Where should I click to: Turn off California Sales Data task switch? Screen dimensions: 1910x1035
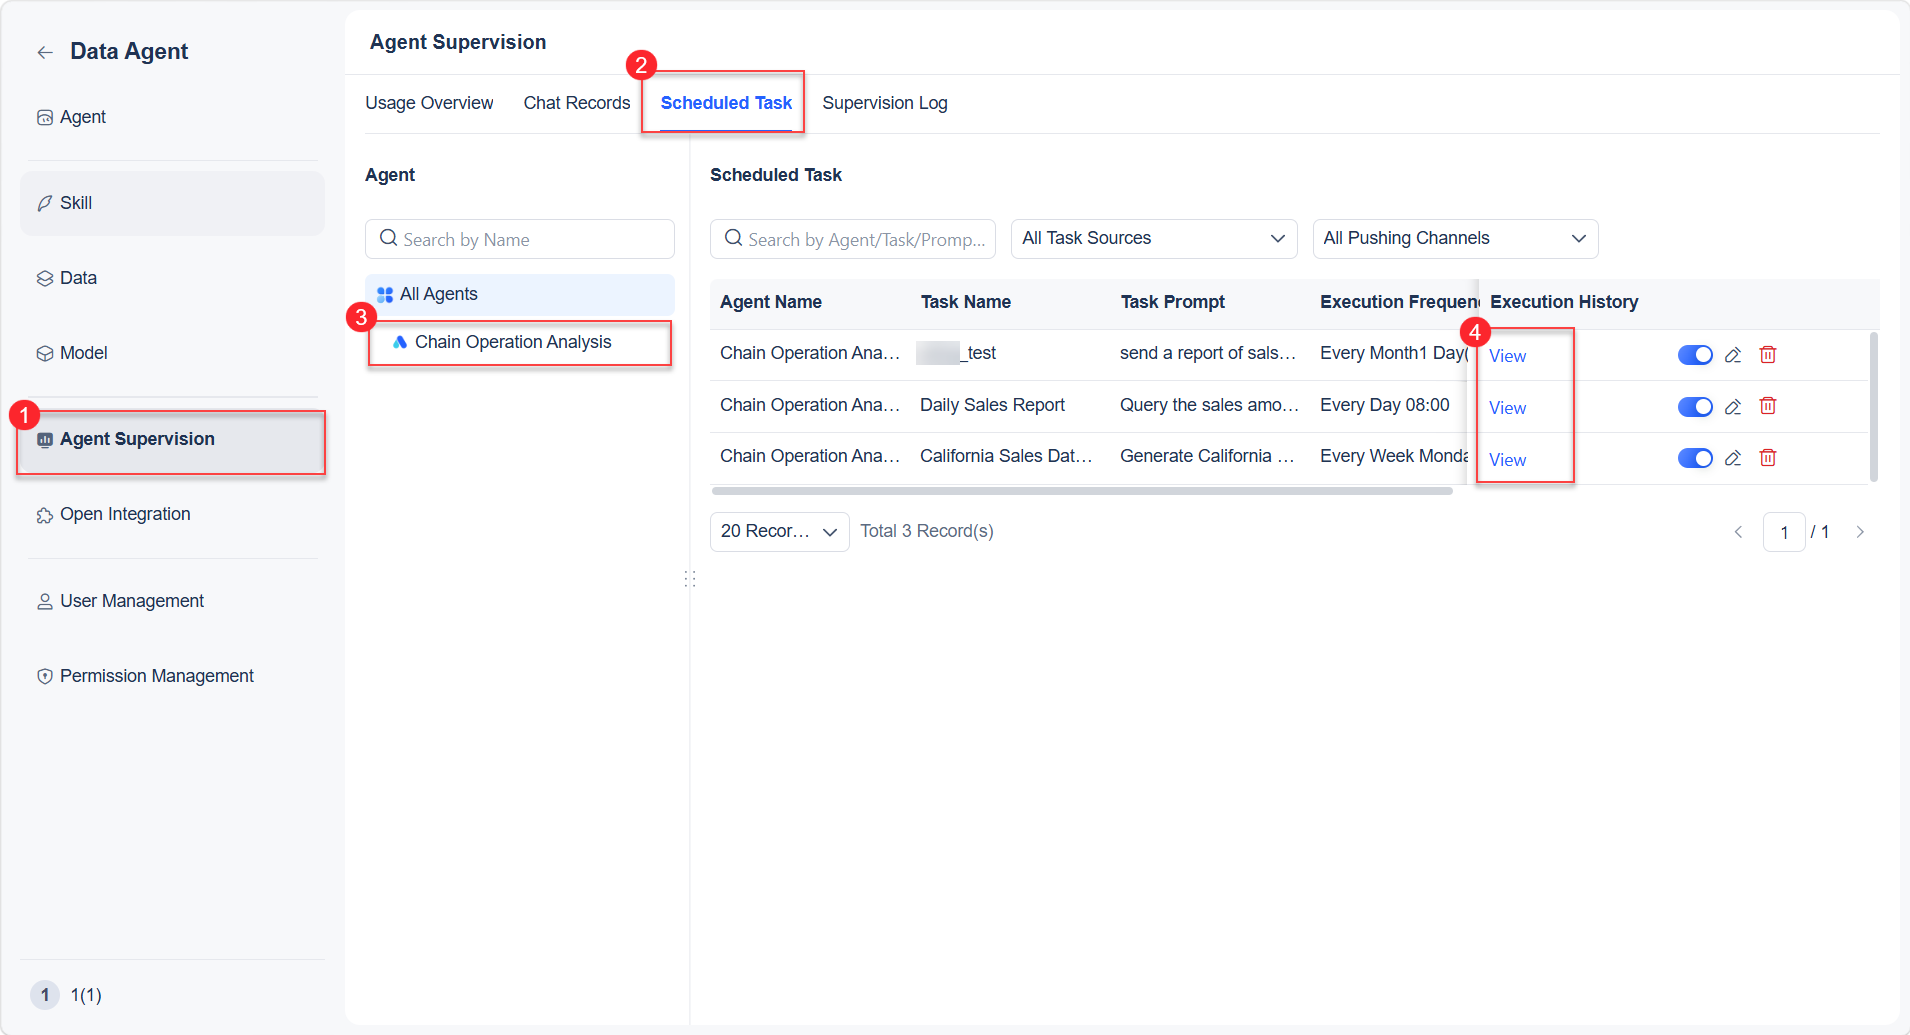[x=1695, y=458]
